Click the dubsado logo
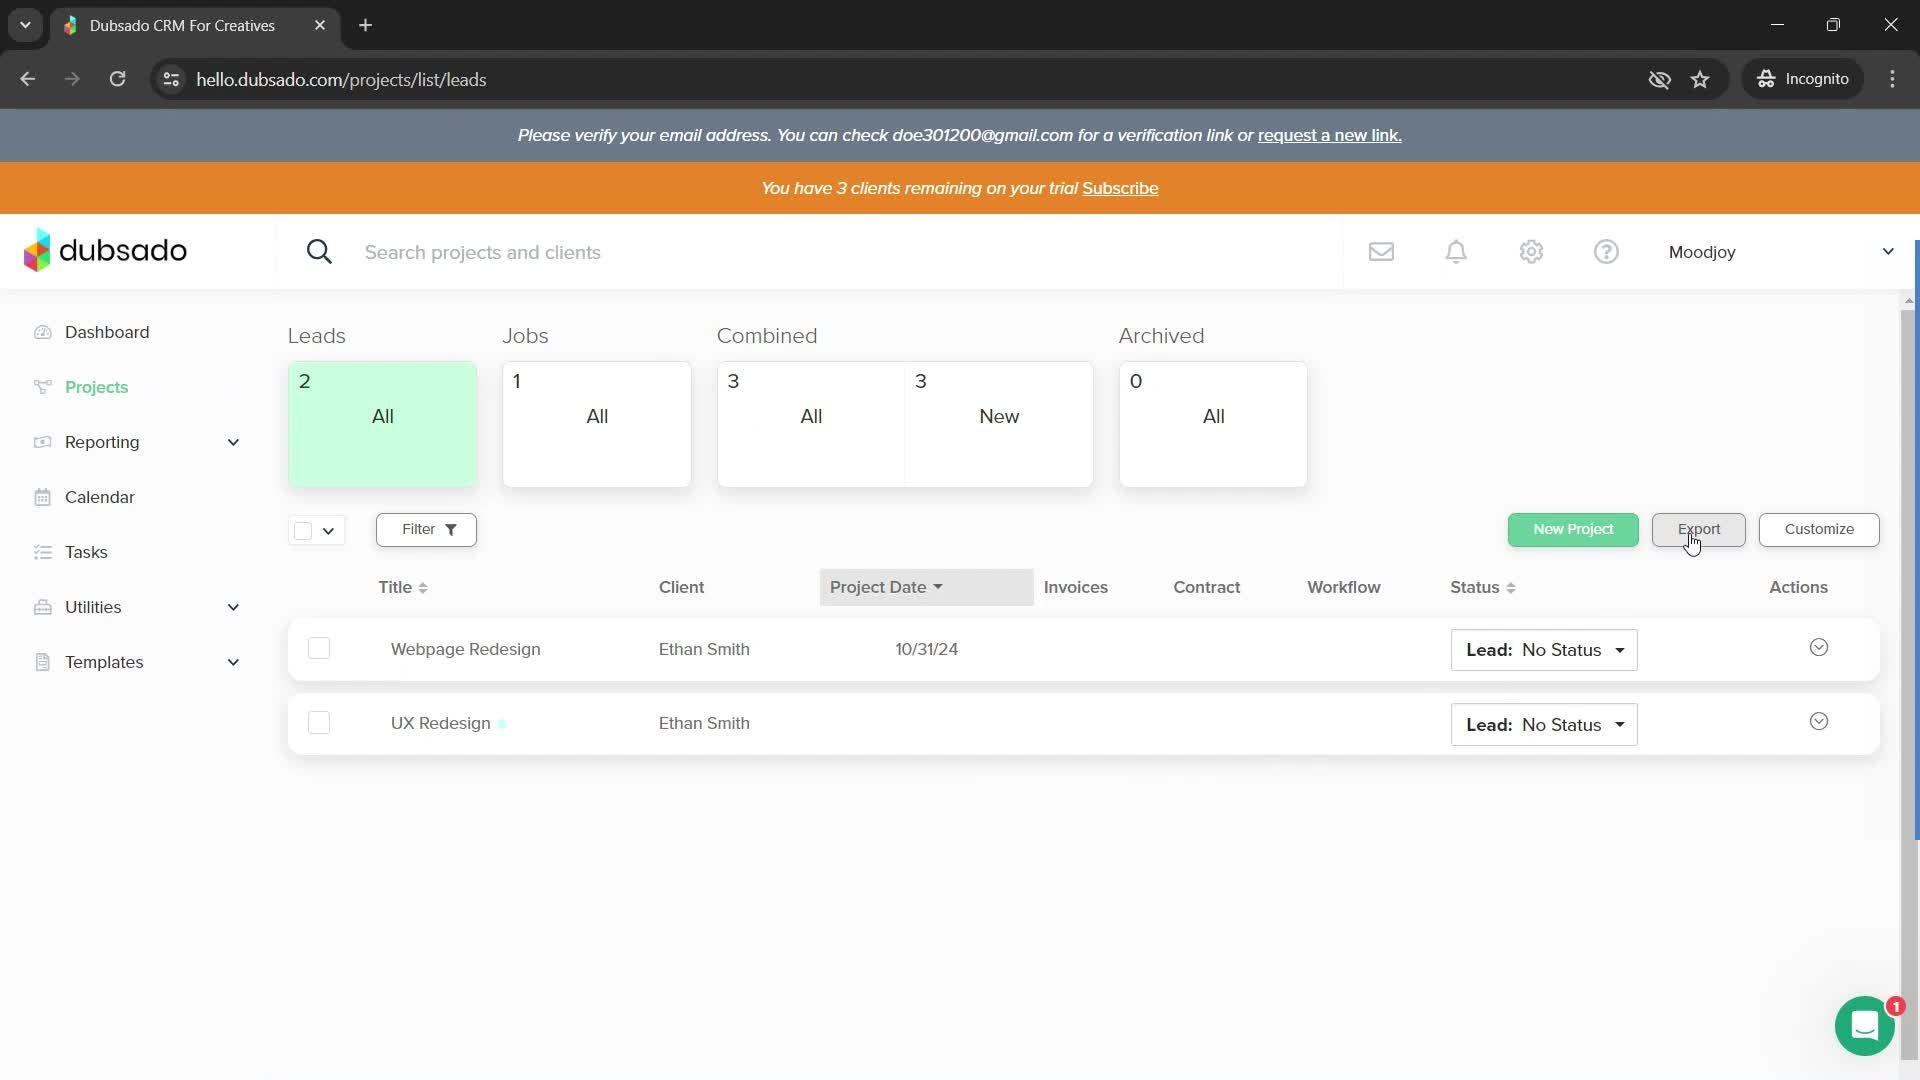The image size is (1920, 1080). 105,250
